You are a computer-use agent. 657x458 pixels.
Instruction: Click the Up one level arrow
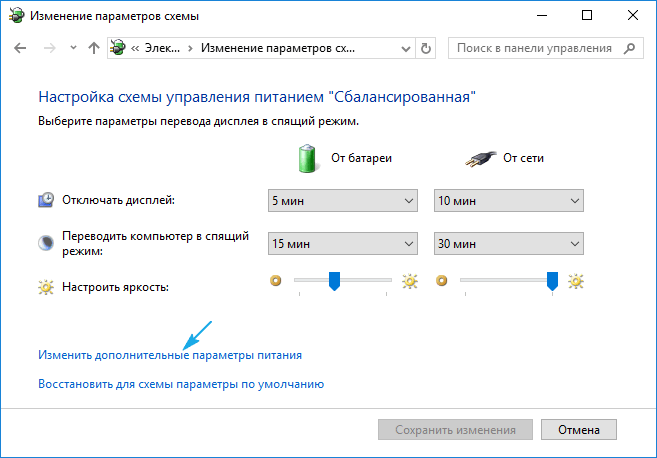(x=93, y=48)
